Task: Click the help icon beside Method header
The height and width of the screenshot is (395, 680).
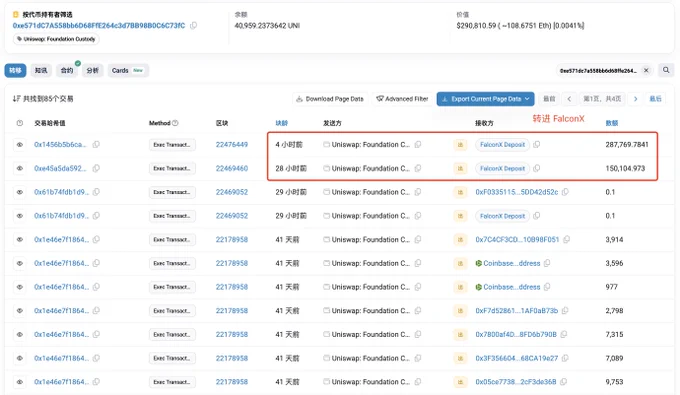Action: [175, 123]
